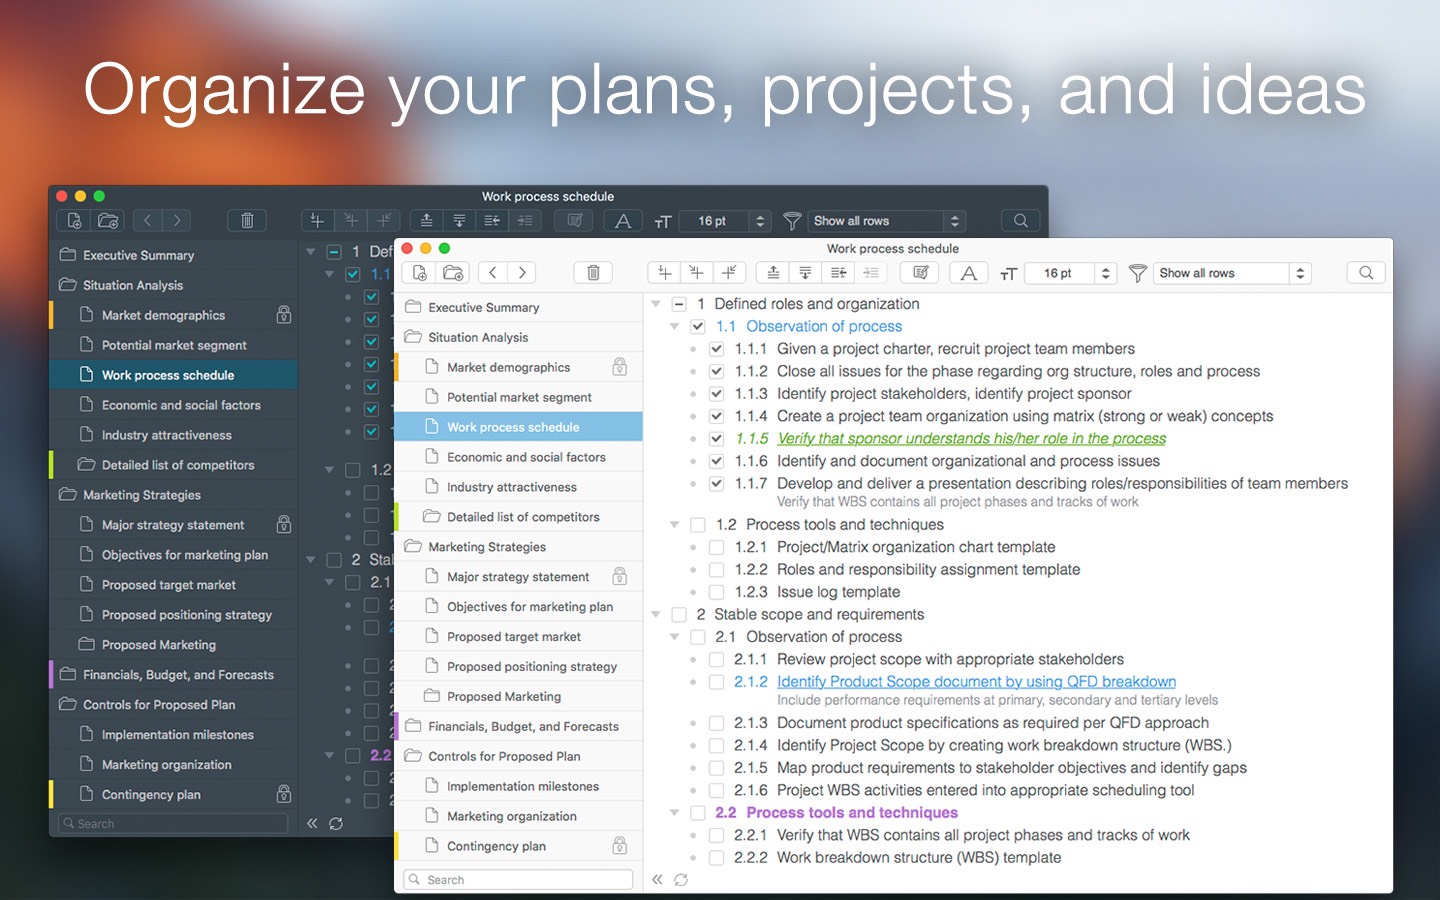Viewport: 1440px width, 900px height.
Task: Click the Search field in front sidebar
Action: coord(518,880)
